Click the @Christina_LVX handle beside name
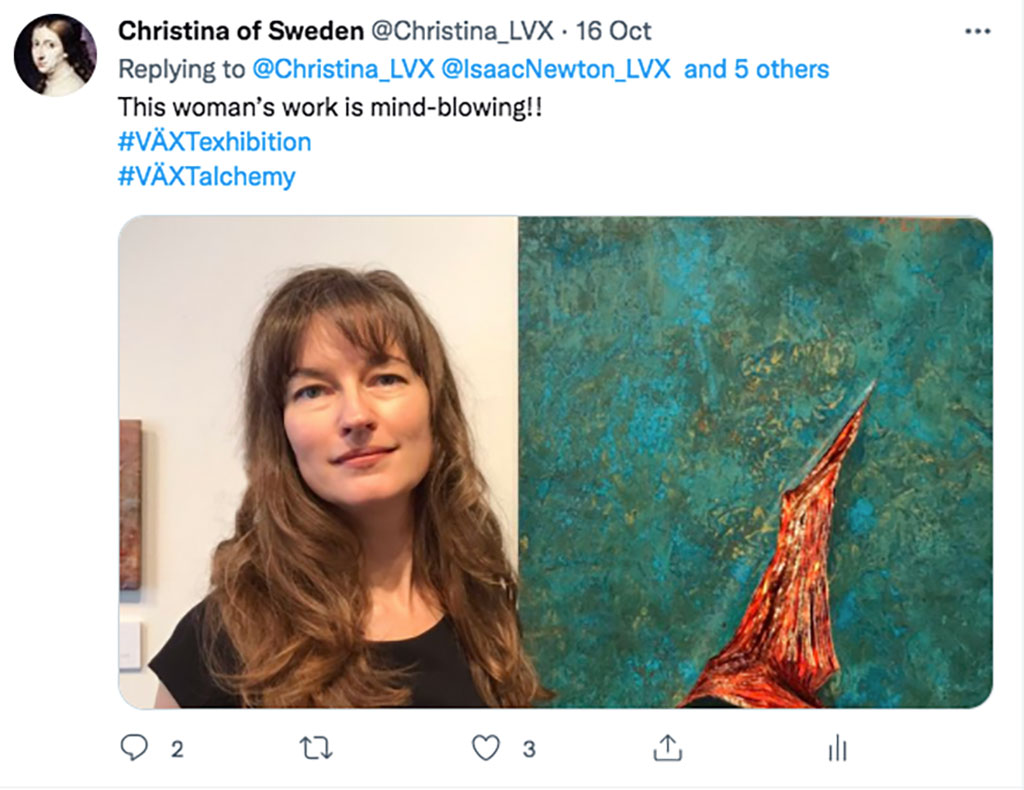The width and height of the screenshot is (1024, 790). coord(462,31)
